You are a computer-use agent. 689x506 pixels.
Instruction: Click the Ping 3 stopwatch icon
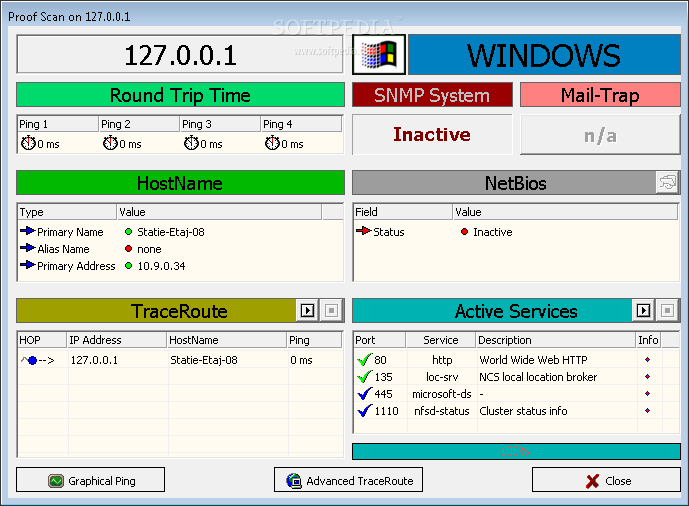click(191, 143)
